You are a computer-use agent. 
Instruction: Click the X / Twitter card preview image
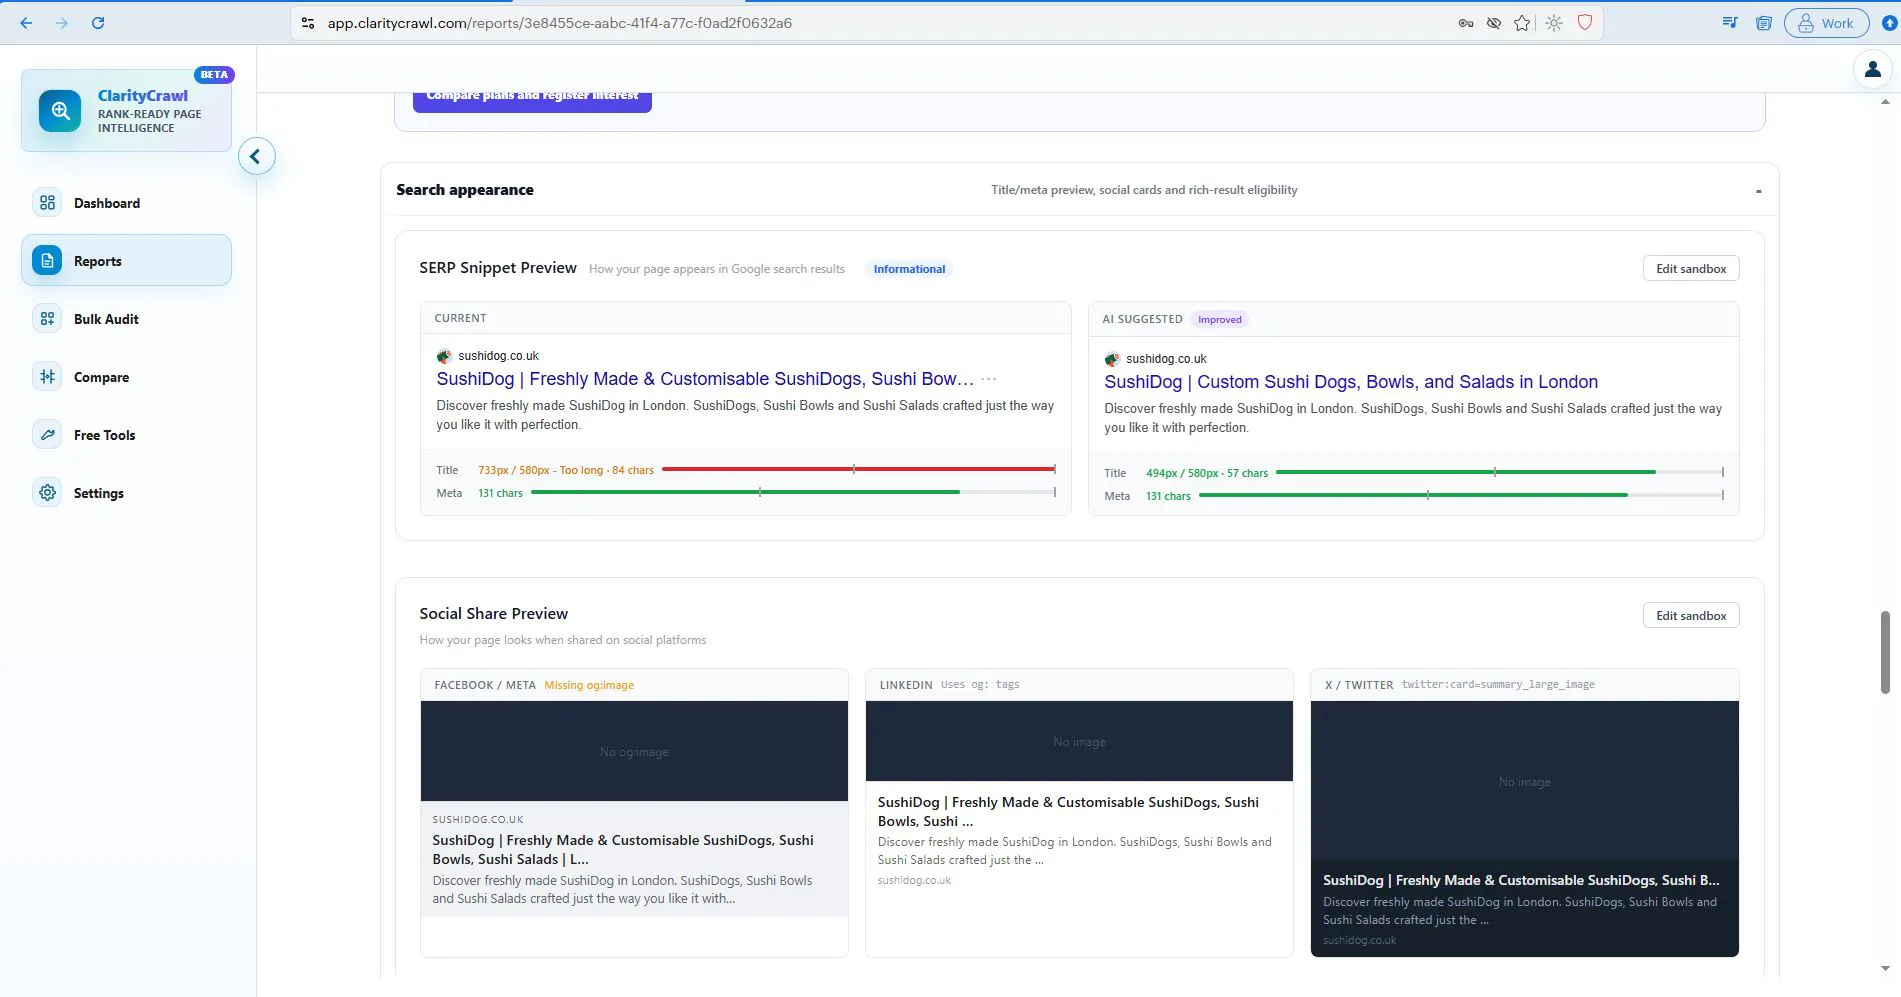click(1524, 781)
